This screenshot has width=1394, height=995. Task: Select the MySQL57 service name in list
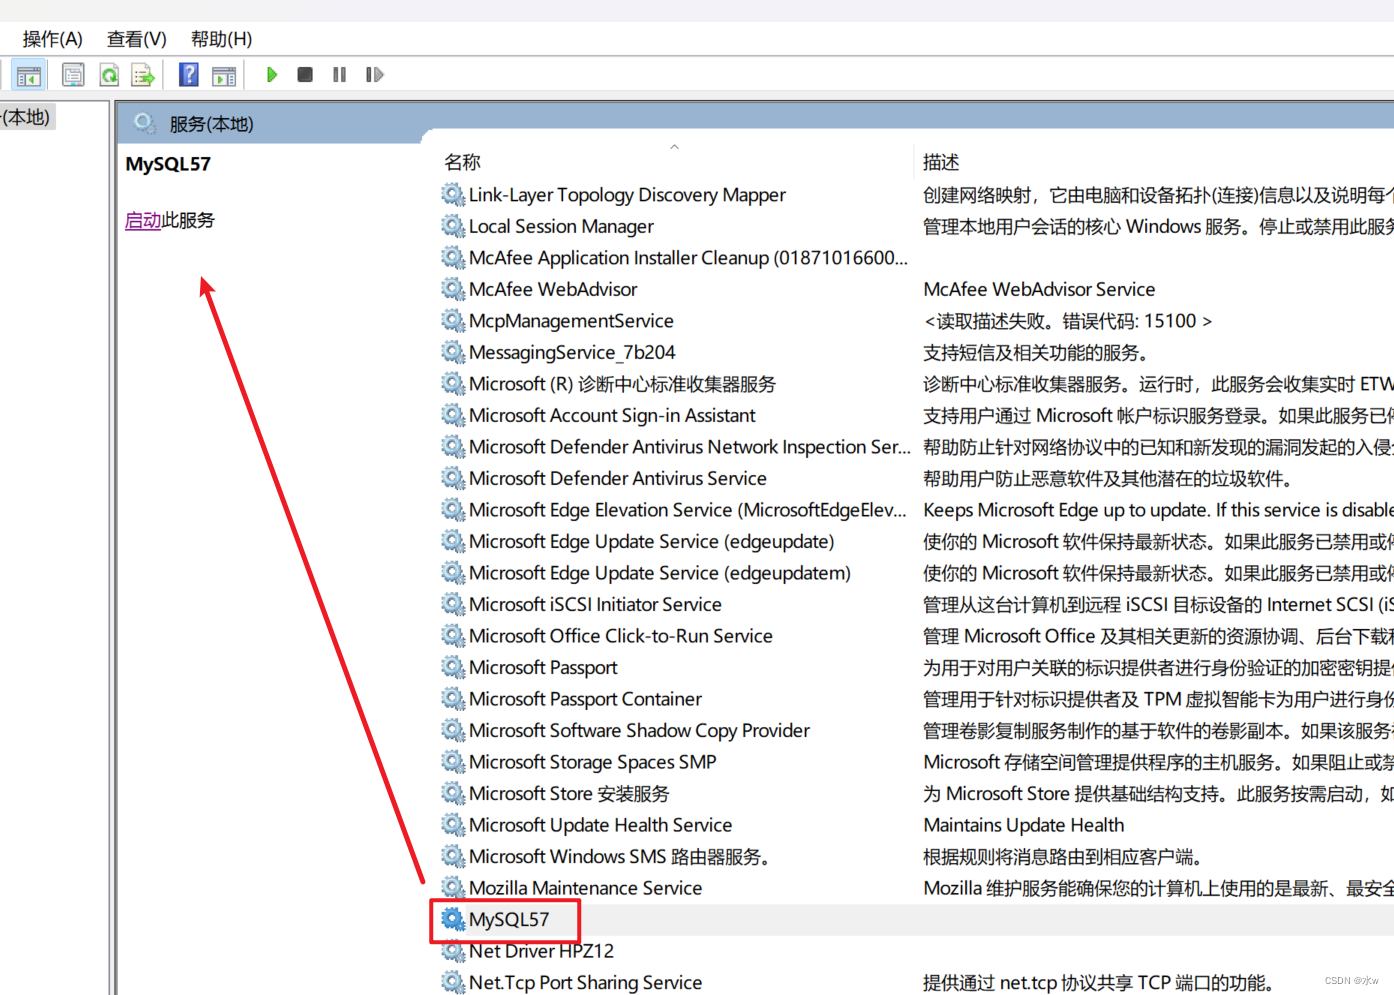point(509,919)
